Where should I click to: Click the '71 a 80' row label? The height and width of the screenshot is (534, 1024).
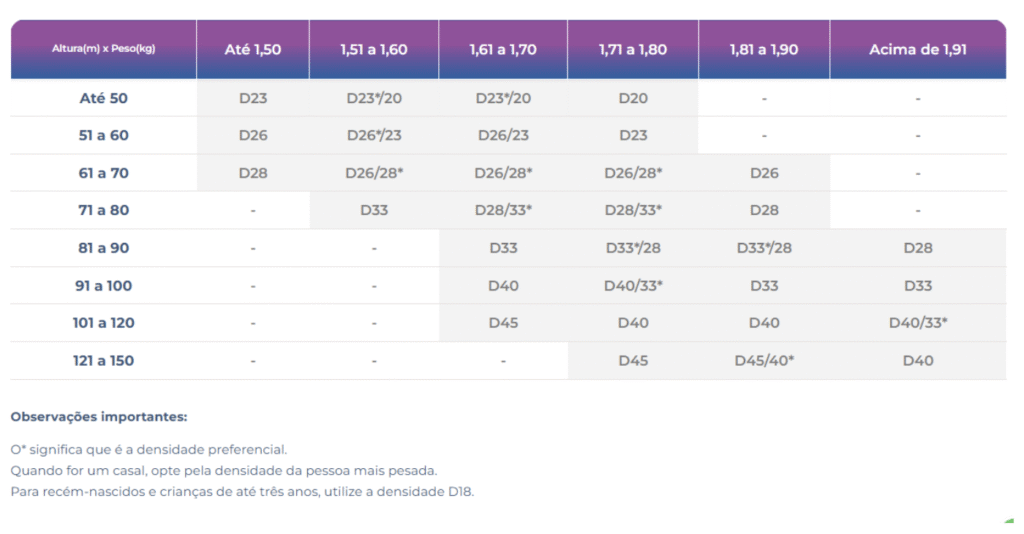point(104,210)
